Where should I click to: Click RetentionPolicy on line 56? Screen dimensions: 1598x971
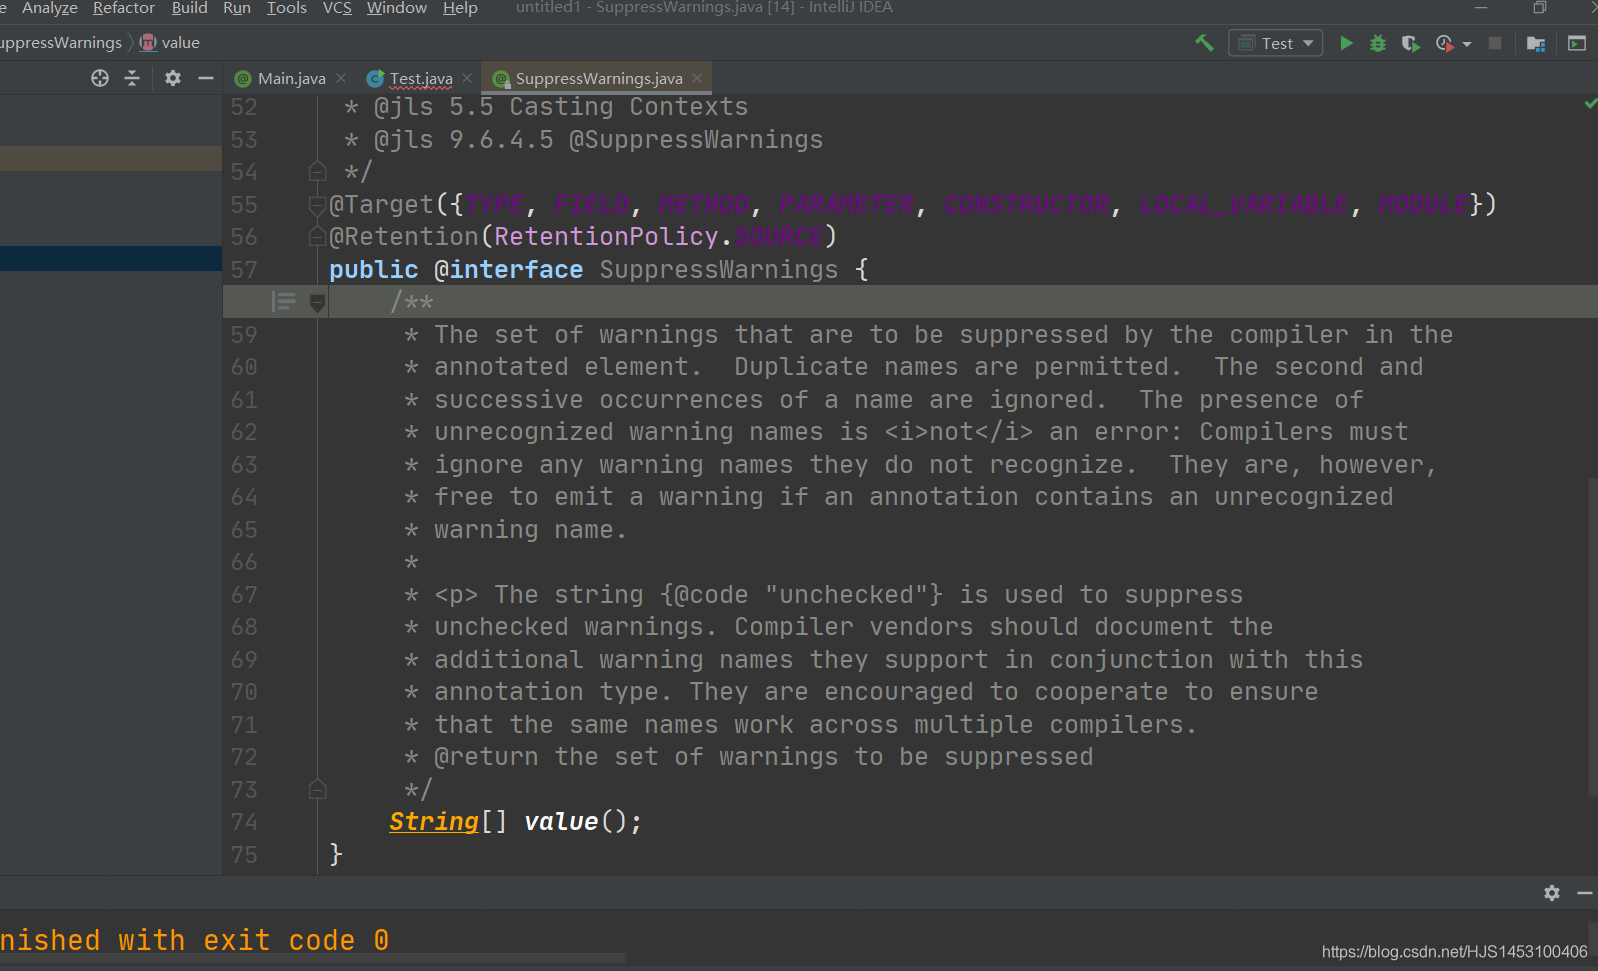pos(606,237)
